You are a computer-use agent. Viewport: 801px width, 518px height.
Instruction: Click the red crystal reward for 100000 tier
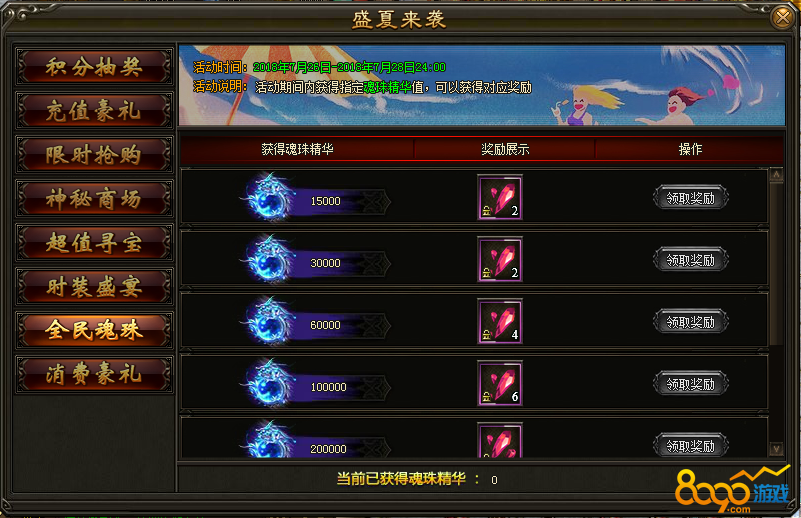[x=500, y=383]
